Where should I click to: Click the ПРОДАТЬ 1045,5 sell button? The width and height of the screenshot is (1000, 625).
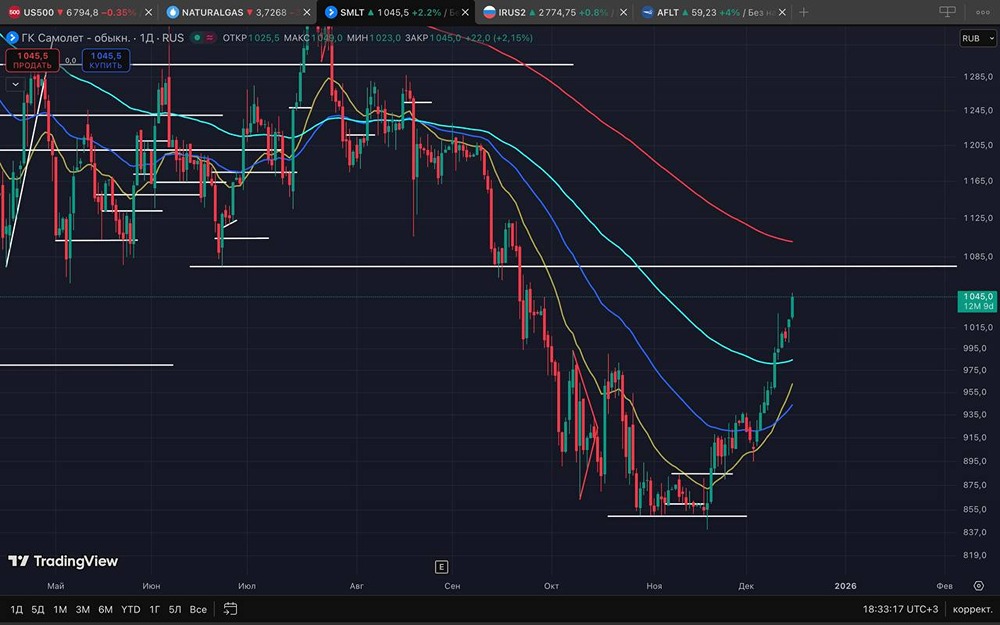click(33, 61)
